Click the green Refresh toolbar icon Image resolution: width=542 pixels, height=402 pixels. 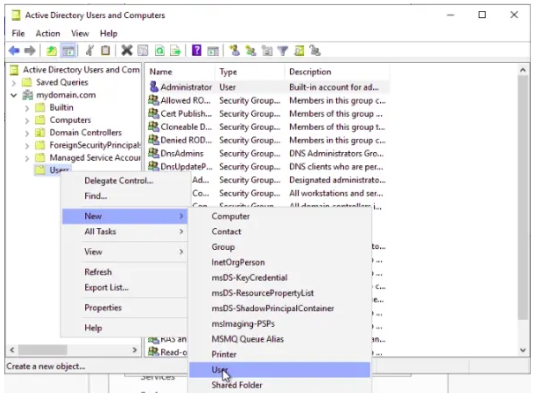click(x=160, y=50)
